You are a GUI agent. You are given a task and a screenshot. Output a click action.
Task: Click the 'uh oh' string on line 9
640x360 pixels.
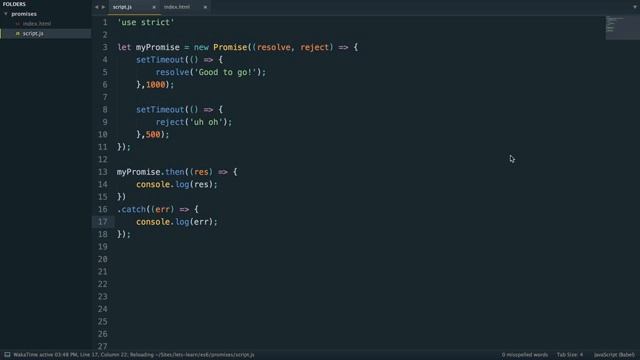[208, 122]
